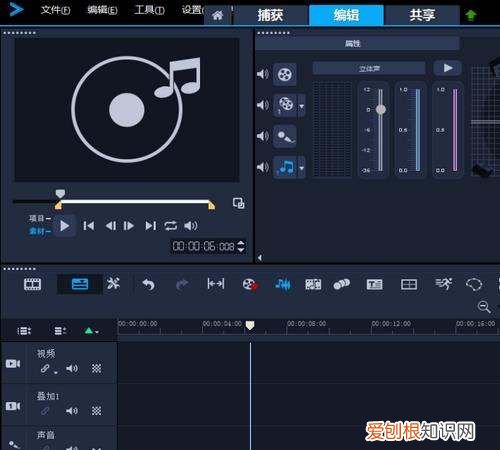Open chapter/cue point dropdown

tap(91, 331)
